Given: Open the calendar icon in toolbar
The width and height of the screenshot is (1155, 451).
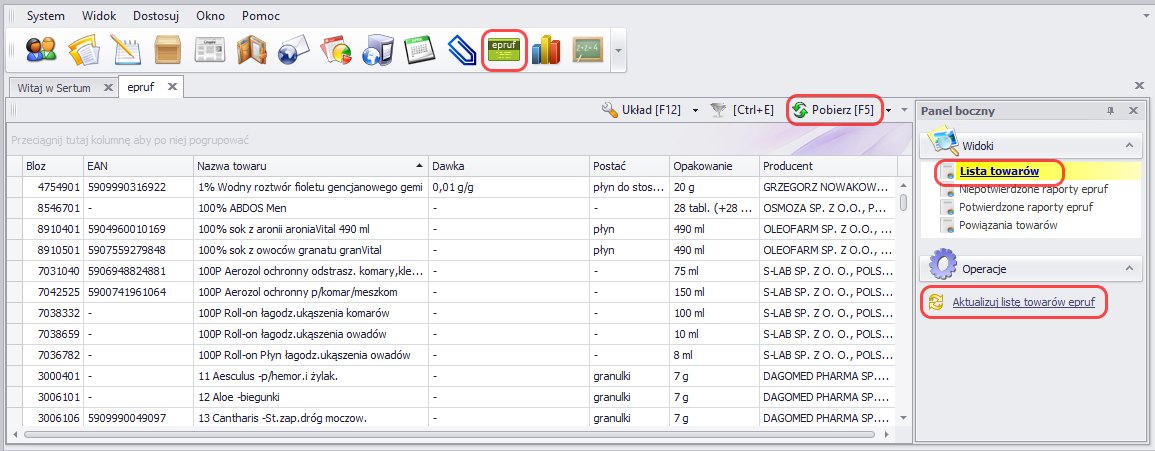Looking at the screenshot, I should pyautogui.click(x=417, y=50).
